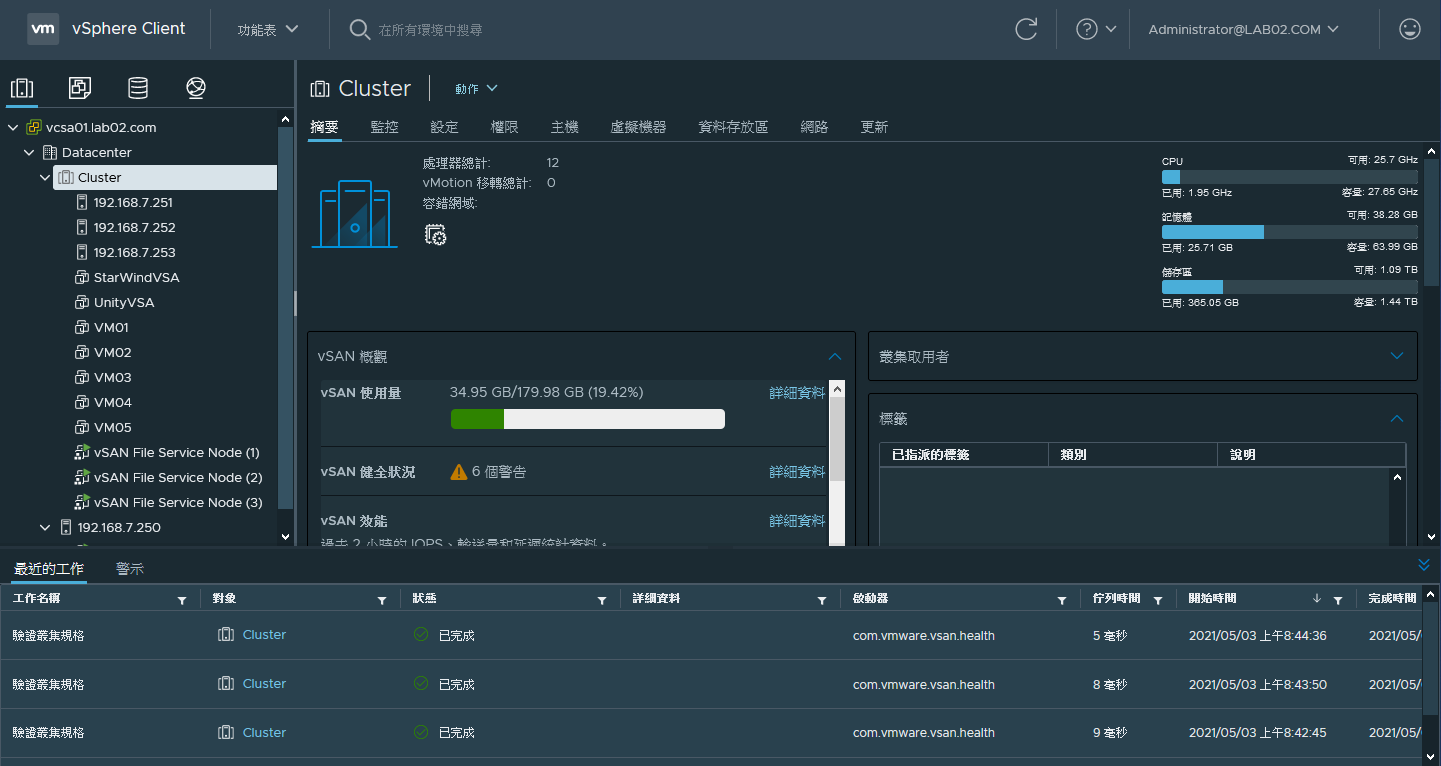The height and width of the screenshot is (766, 1441).
Task: Switch to the 資料存放區 tab
Action: pos(733,127)
